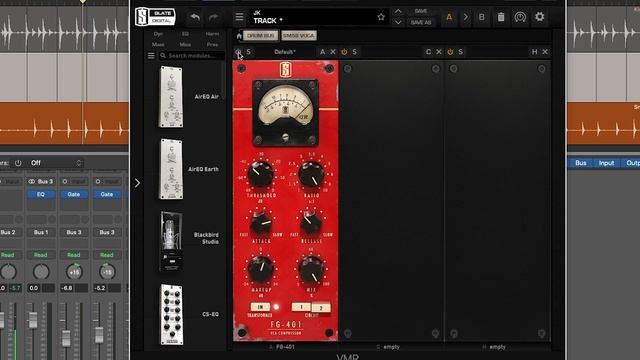Remove the module from slot A
The height and width of the screenshot is (360, 640).
pos(333,52)
